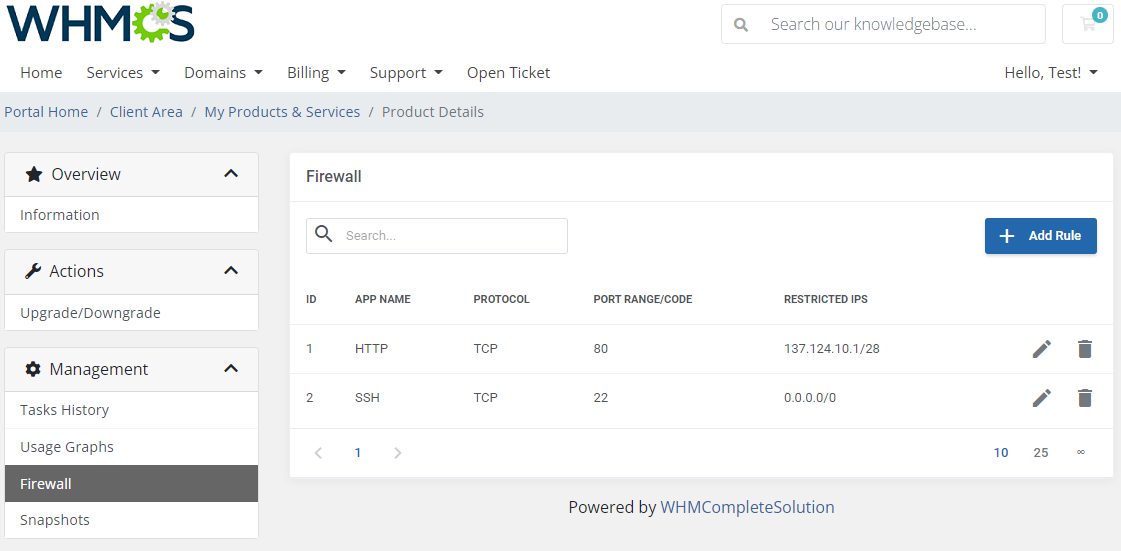Open Snapshots in the sidebar
Screen dimensions: 1121x551
pyautogui.click(x=132, y=520)
